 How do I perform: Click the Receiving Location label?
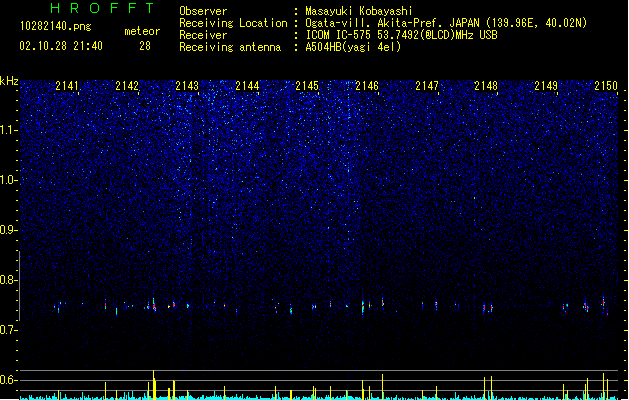(233, 23)
